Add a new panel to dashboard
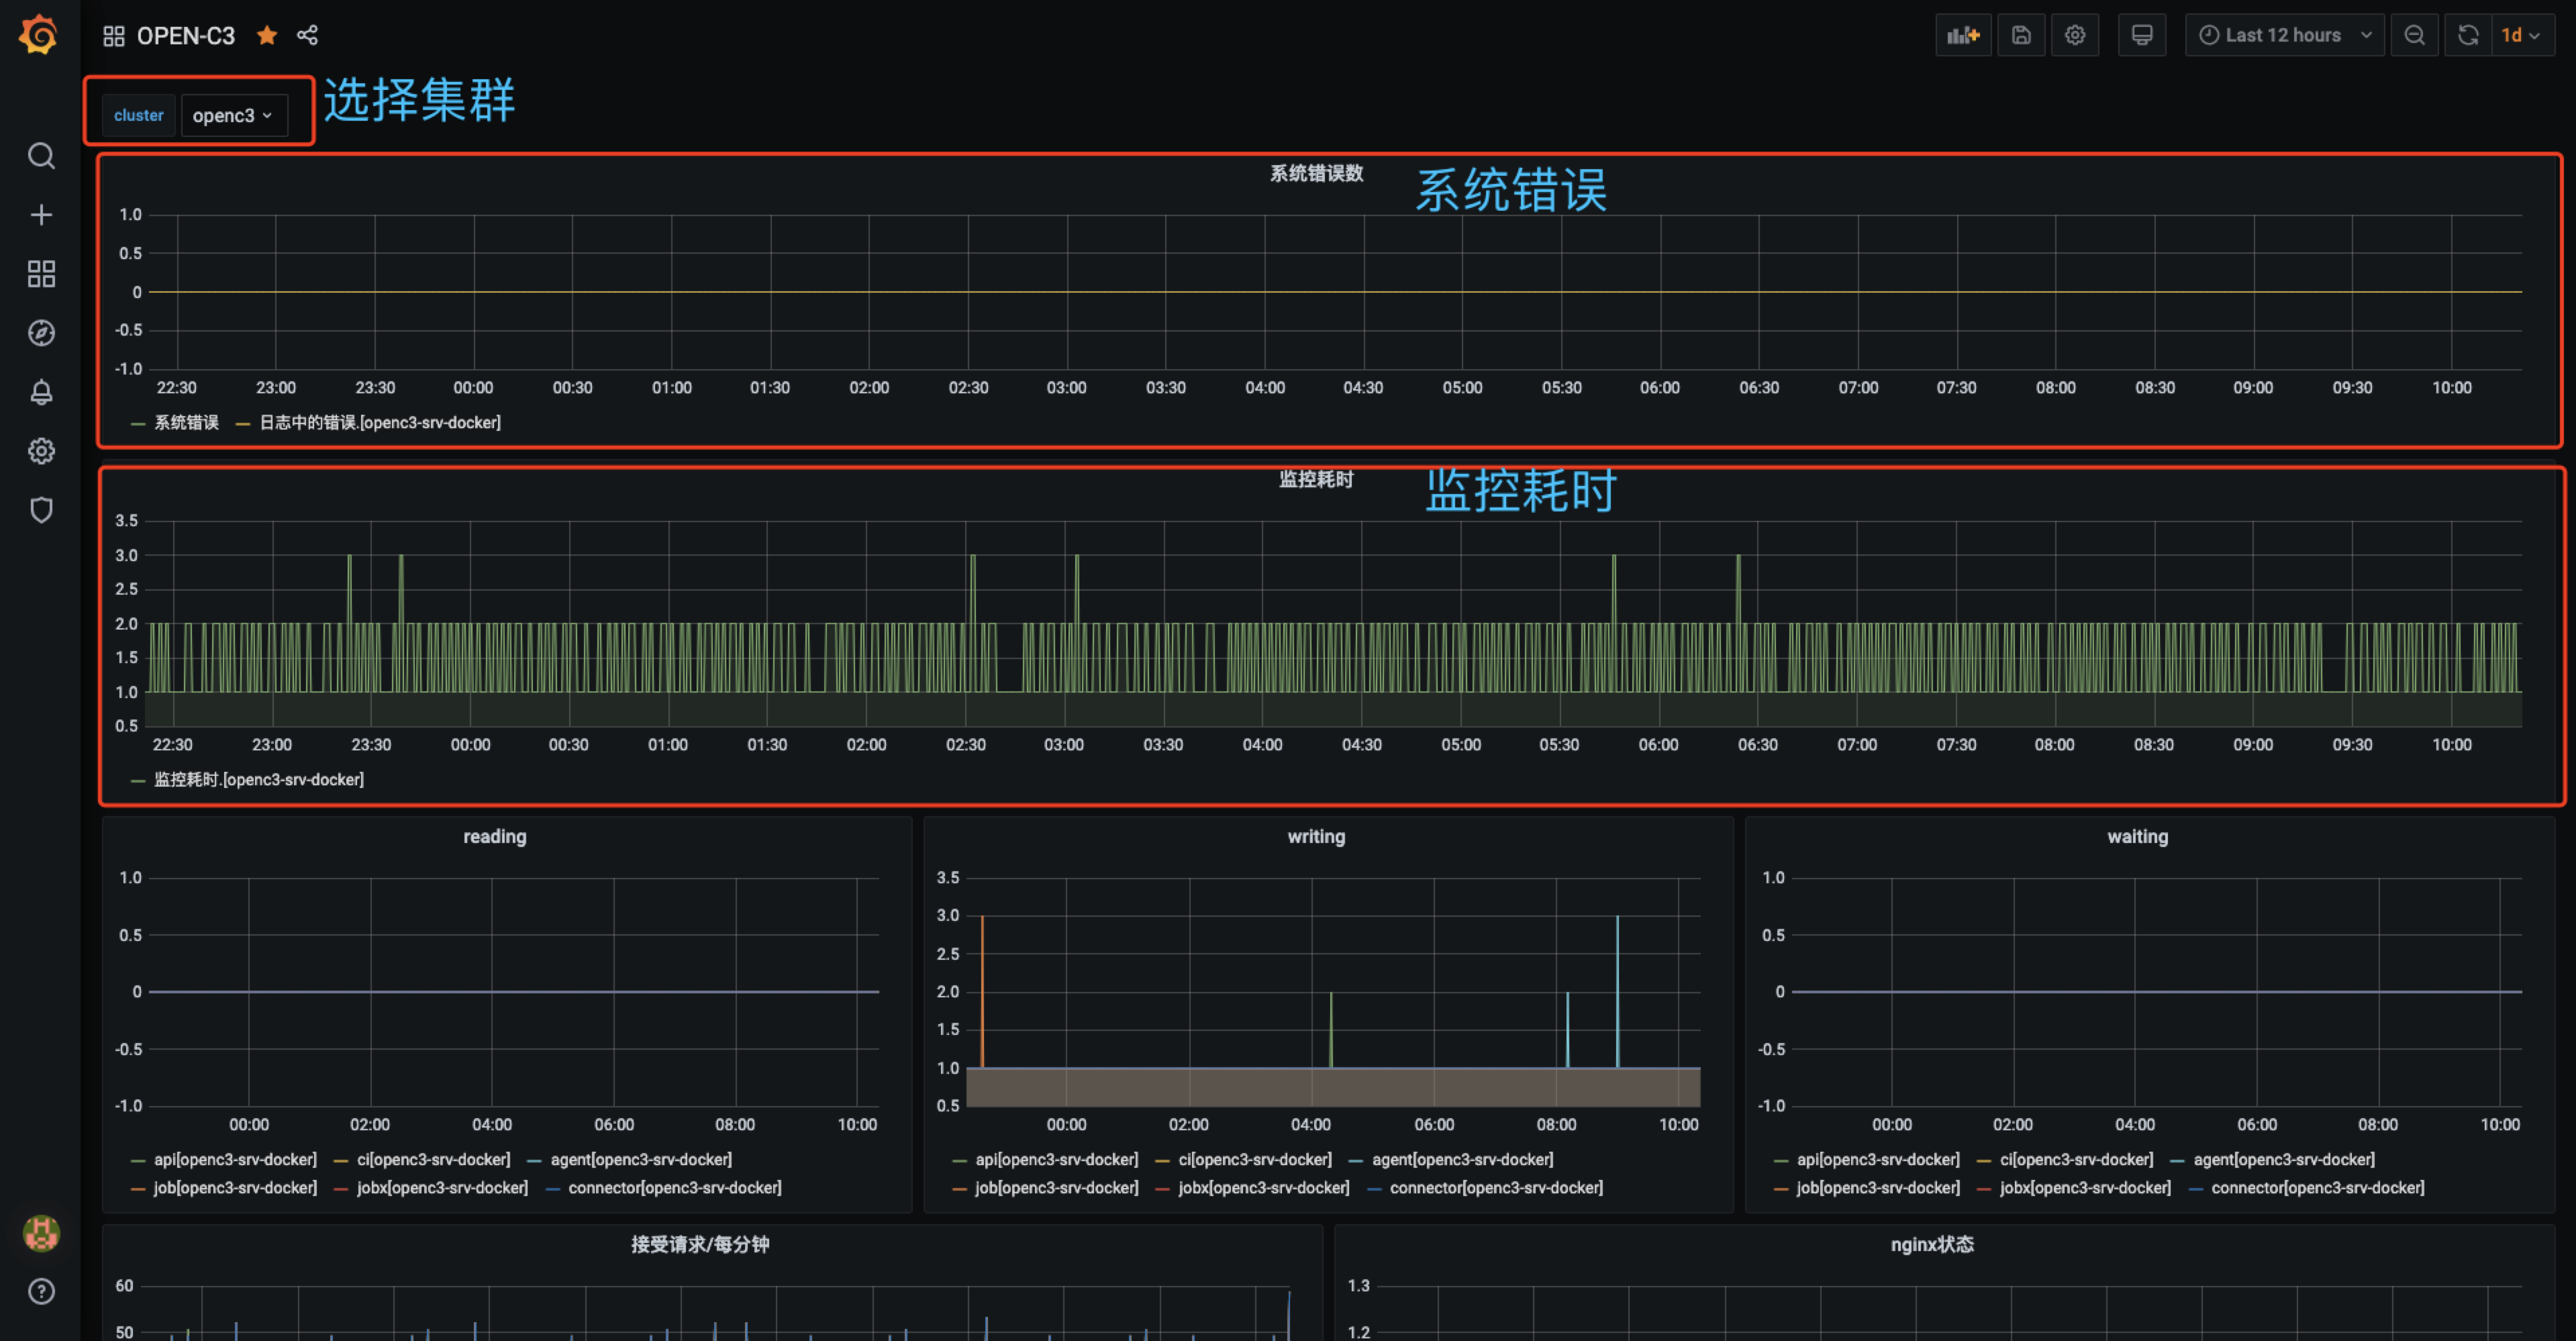 pos(1963,35)
